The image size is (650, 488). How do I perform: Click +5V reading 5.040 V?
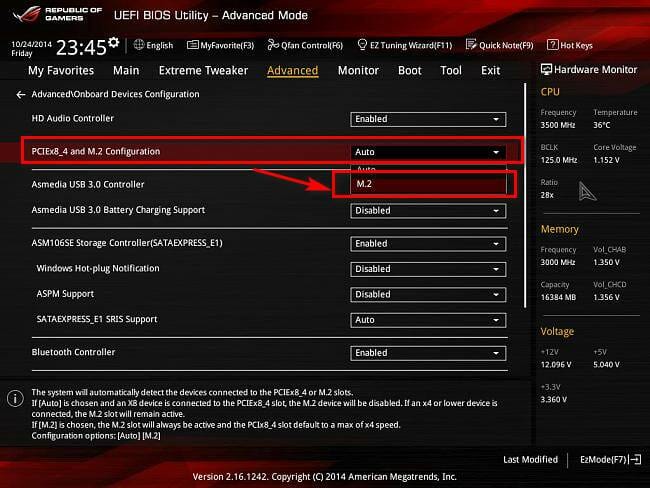point(606,364)
